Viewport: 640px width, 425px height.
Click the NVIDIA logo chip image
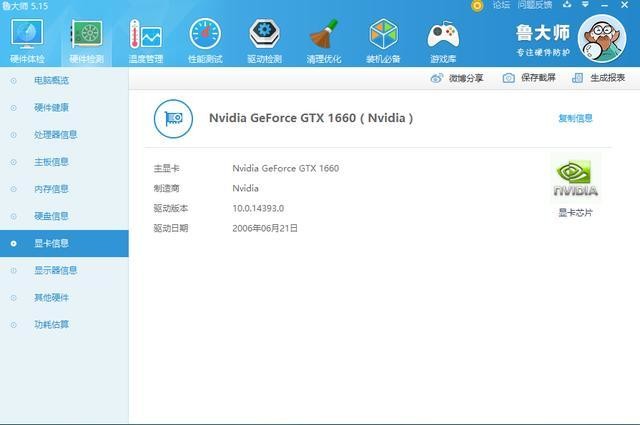[576, 178]
